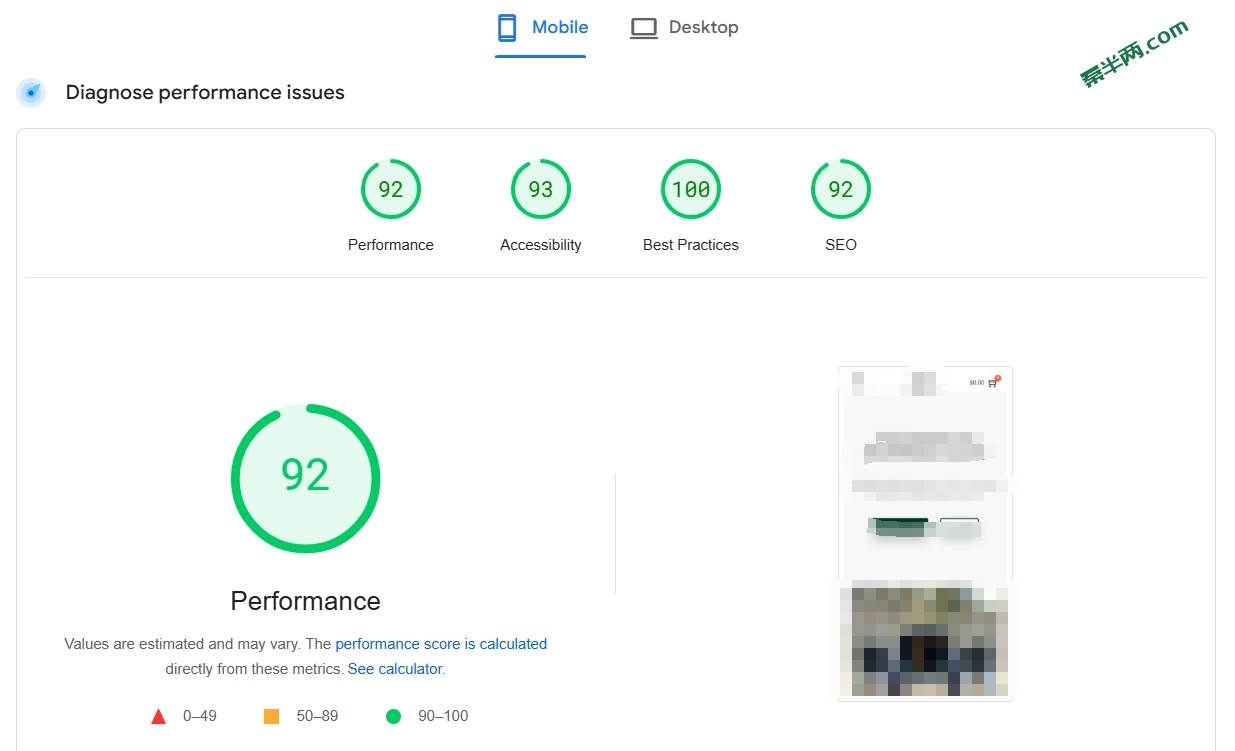Open the 'See calculator' link
Viewport: 1235px width, 751px height.
(x=394, y=669)
